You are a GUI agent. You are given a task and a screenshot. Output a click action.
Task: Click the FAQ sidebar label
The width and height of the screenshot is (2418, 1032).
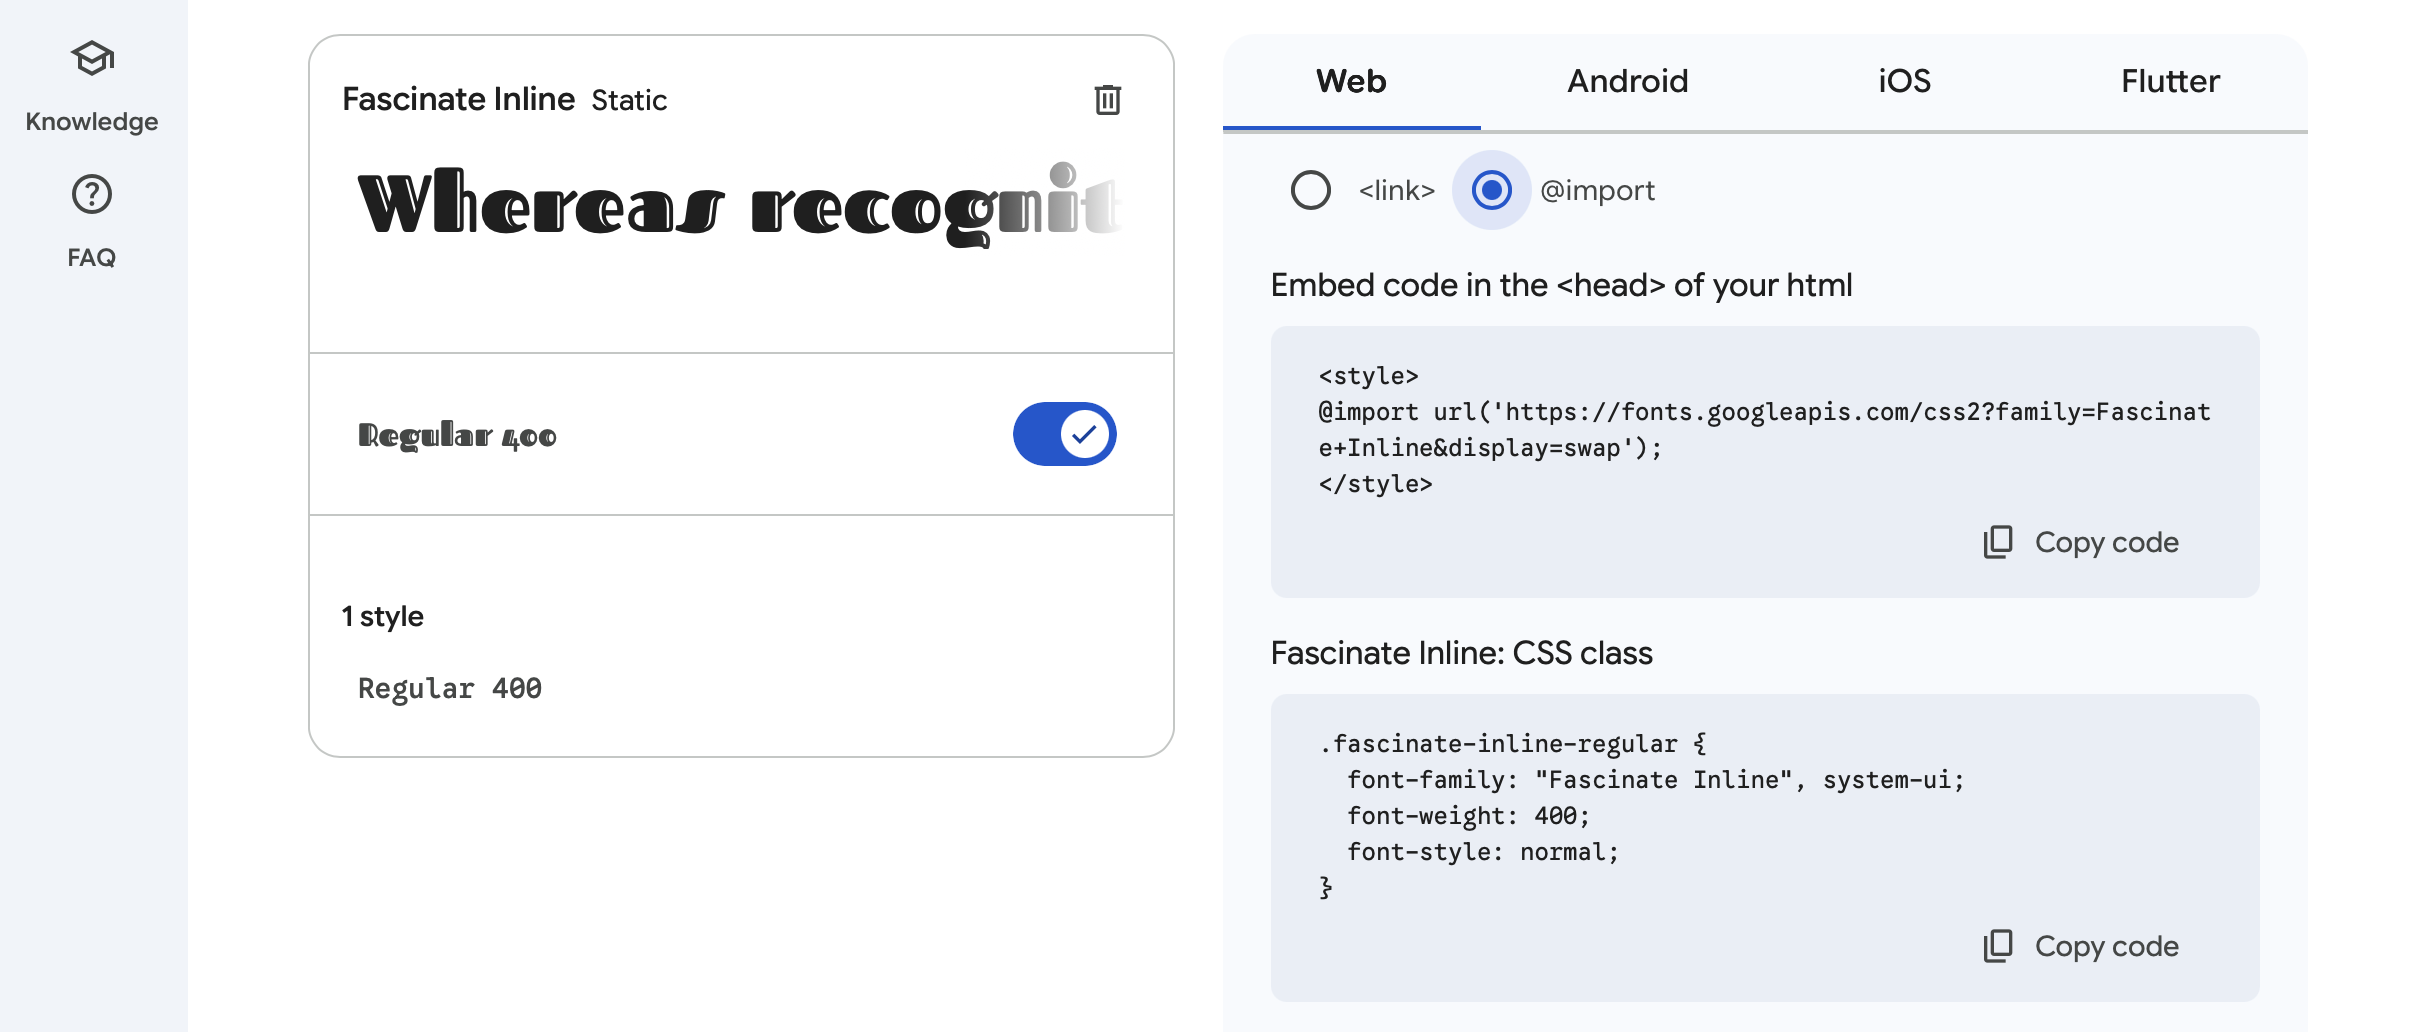pos(92,258)
